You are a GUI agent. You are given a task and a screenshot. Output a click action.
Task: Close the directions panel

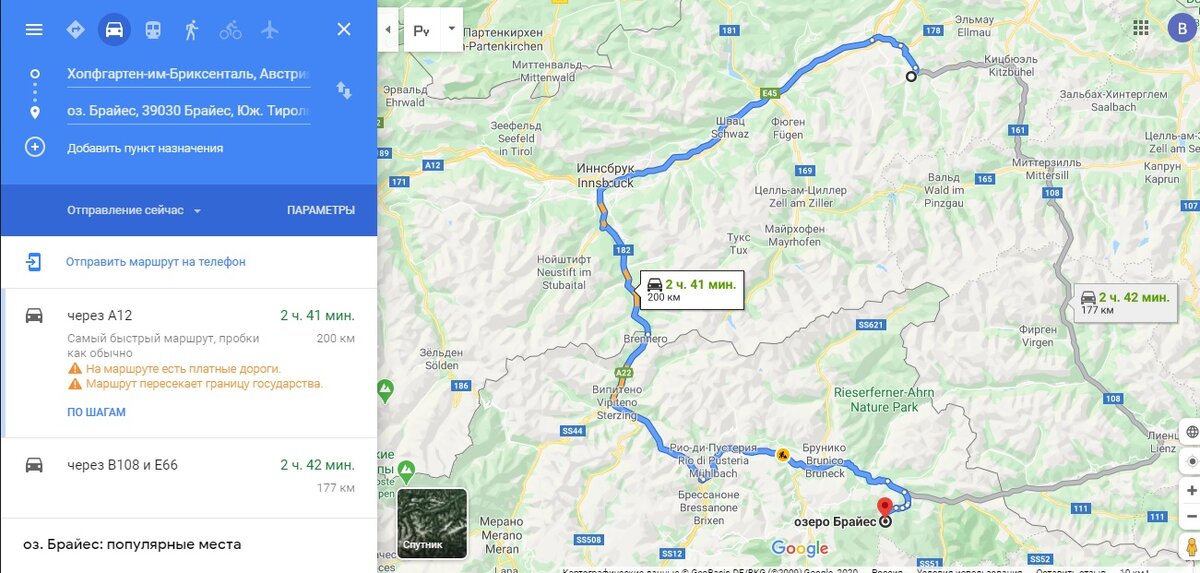point(344,29)
